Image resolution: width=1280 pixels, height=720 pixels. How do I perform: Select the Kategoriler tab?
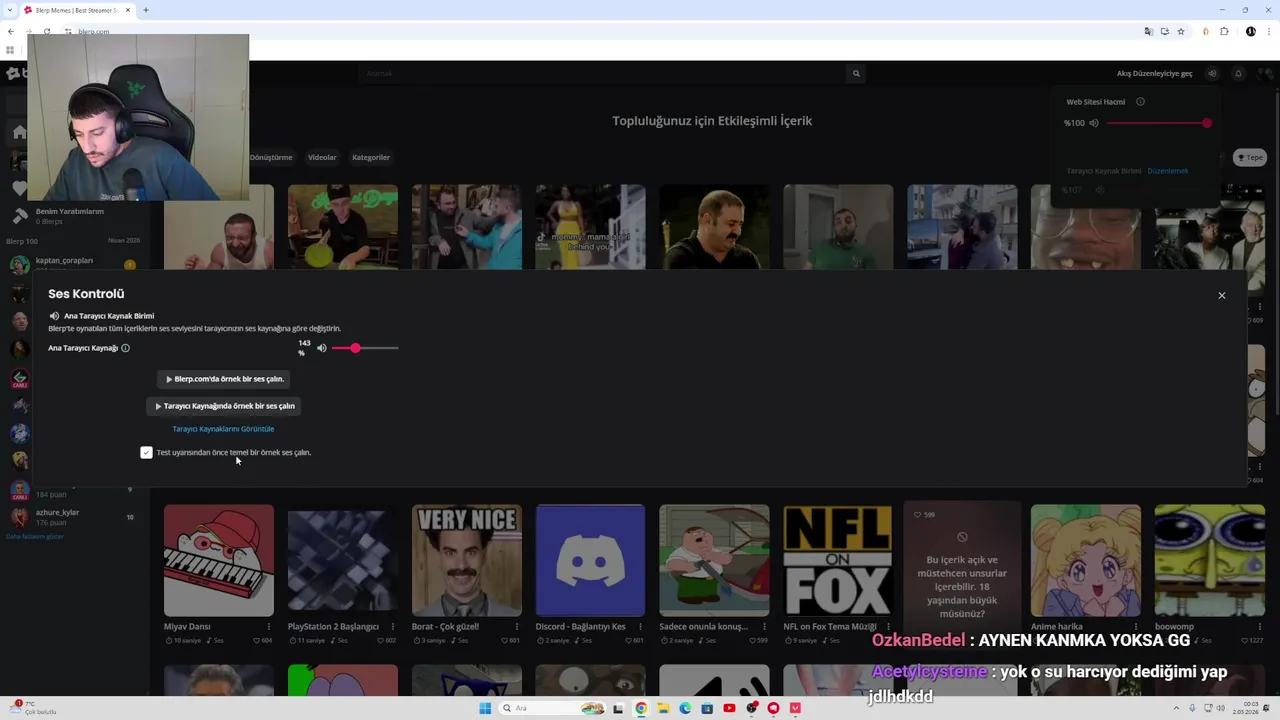pos(371,157)
